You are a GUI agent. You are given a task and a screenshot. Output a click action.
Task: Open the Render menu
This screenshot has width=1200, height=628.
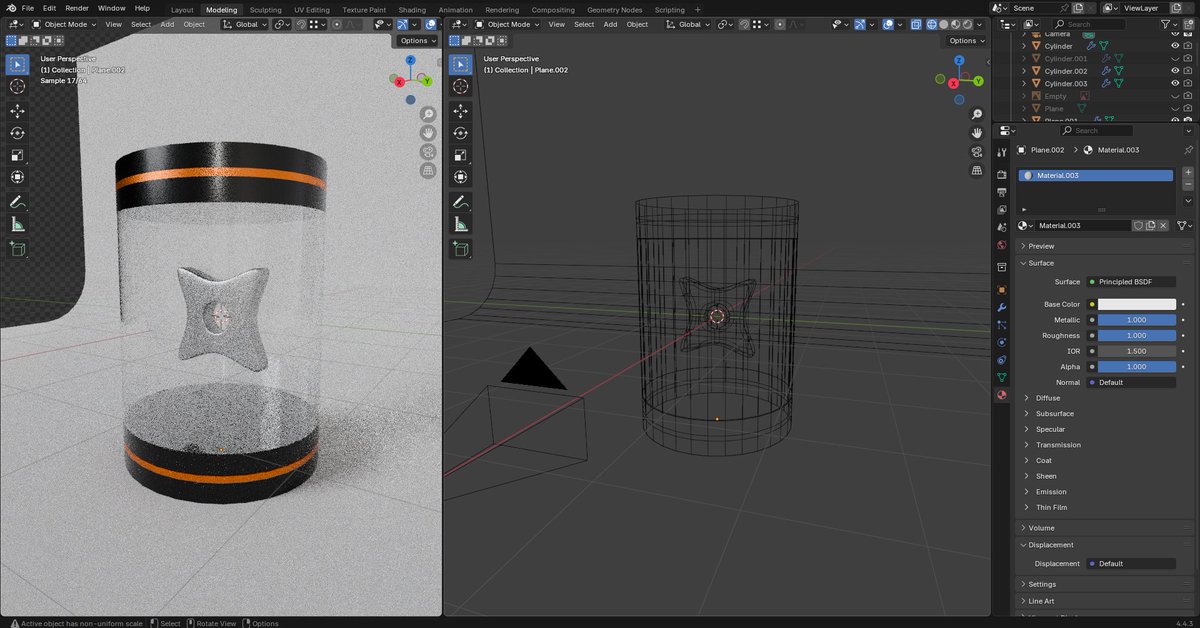pos(77,8)
